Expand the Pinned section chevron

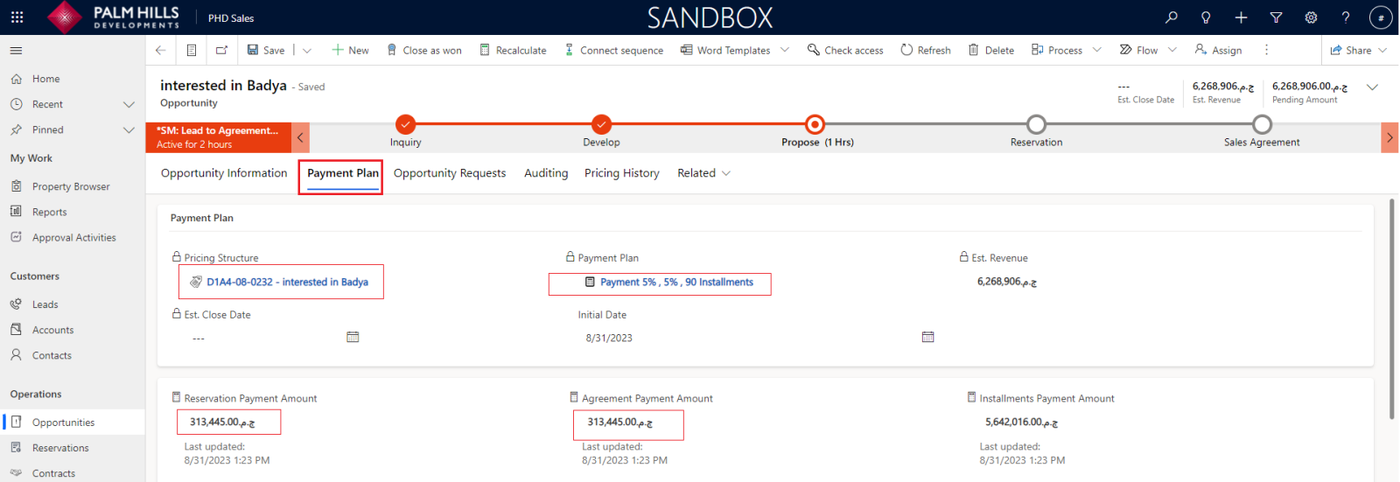[128, 130]
